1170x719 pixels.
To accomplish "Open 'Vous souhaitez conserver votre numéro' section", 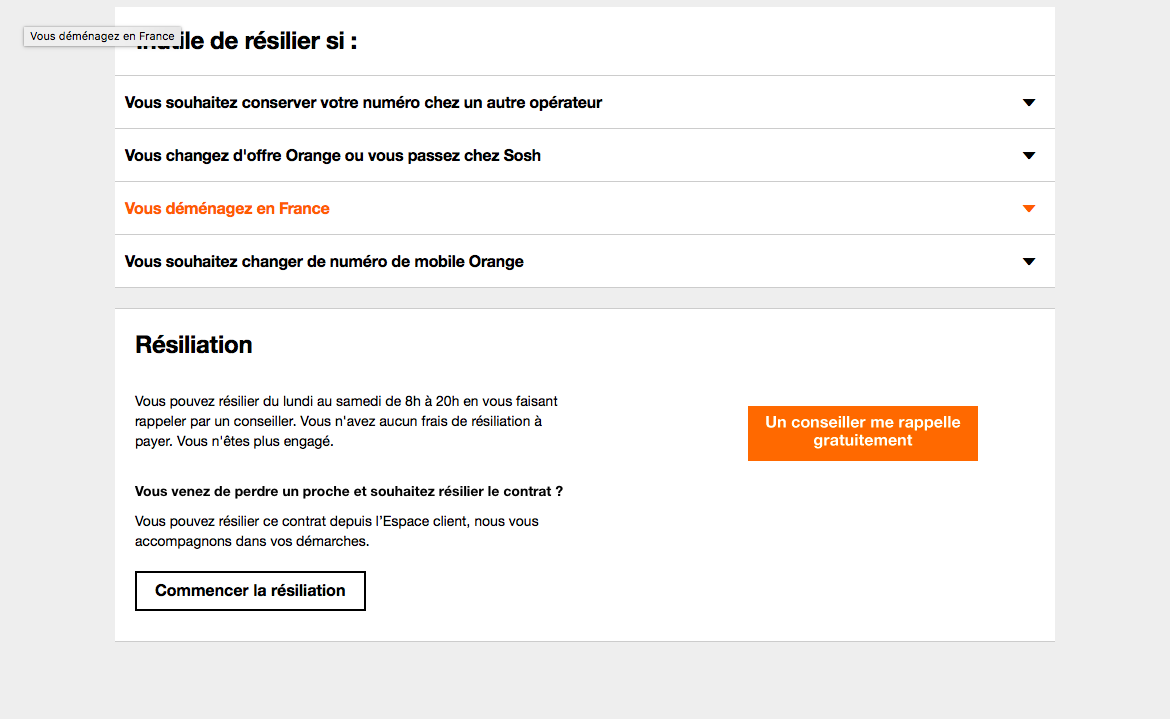I will point(363,102).
